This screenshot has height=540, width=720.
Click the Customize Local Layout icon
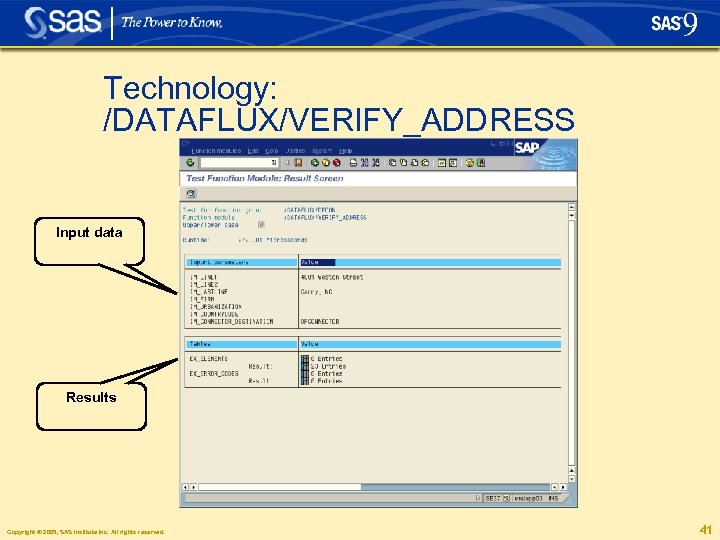[x=481, y=163]
